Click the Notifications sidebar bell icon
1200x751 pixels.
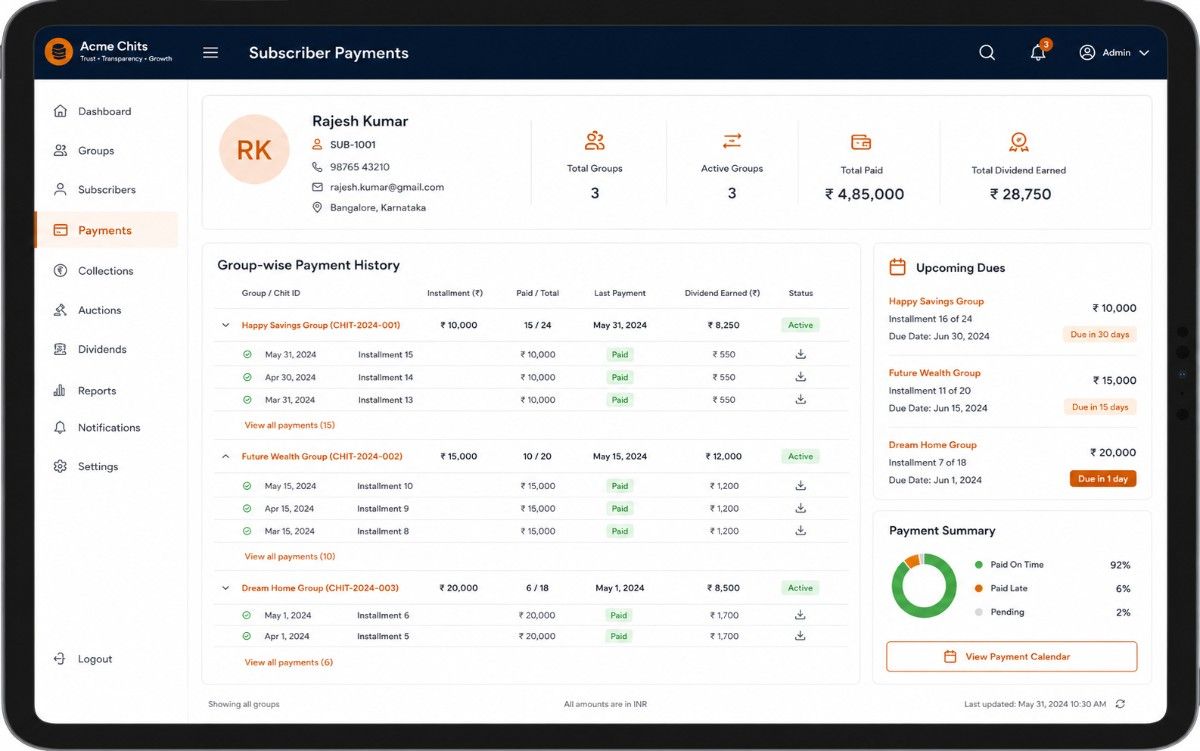(60, 428)
